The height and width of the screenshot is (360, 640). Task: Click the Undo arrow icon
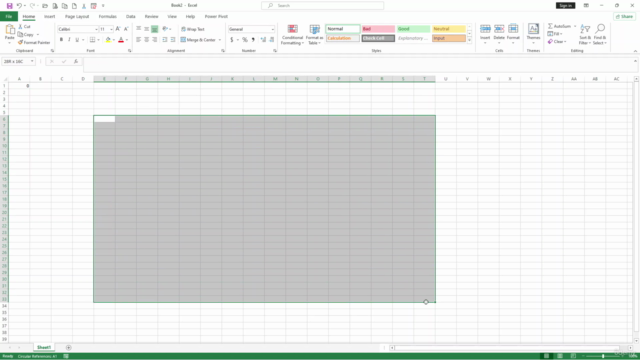pyautogui.click(x=19, y=6)
